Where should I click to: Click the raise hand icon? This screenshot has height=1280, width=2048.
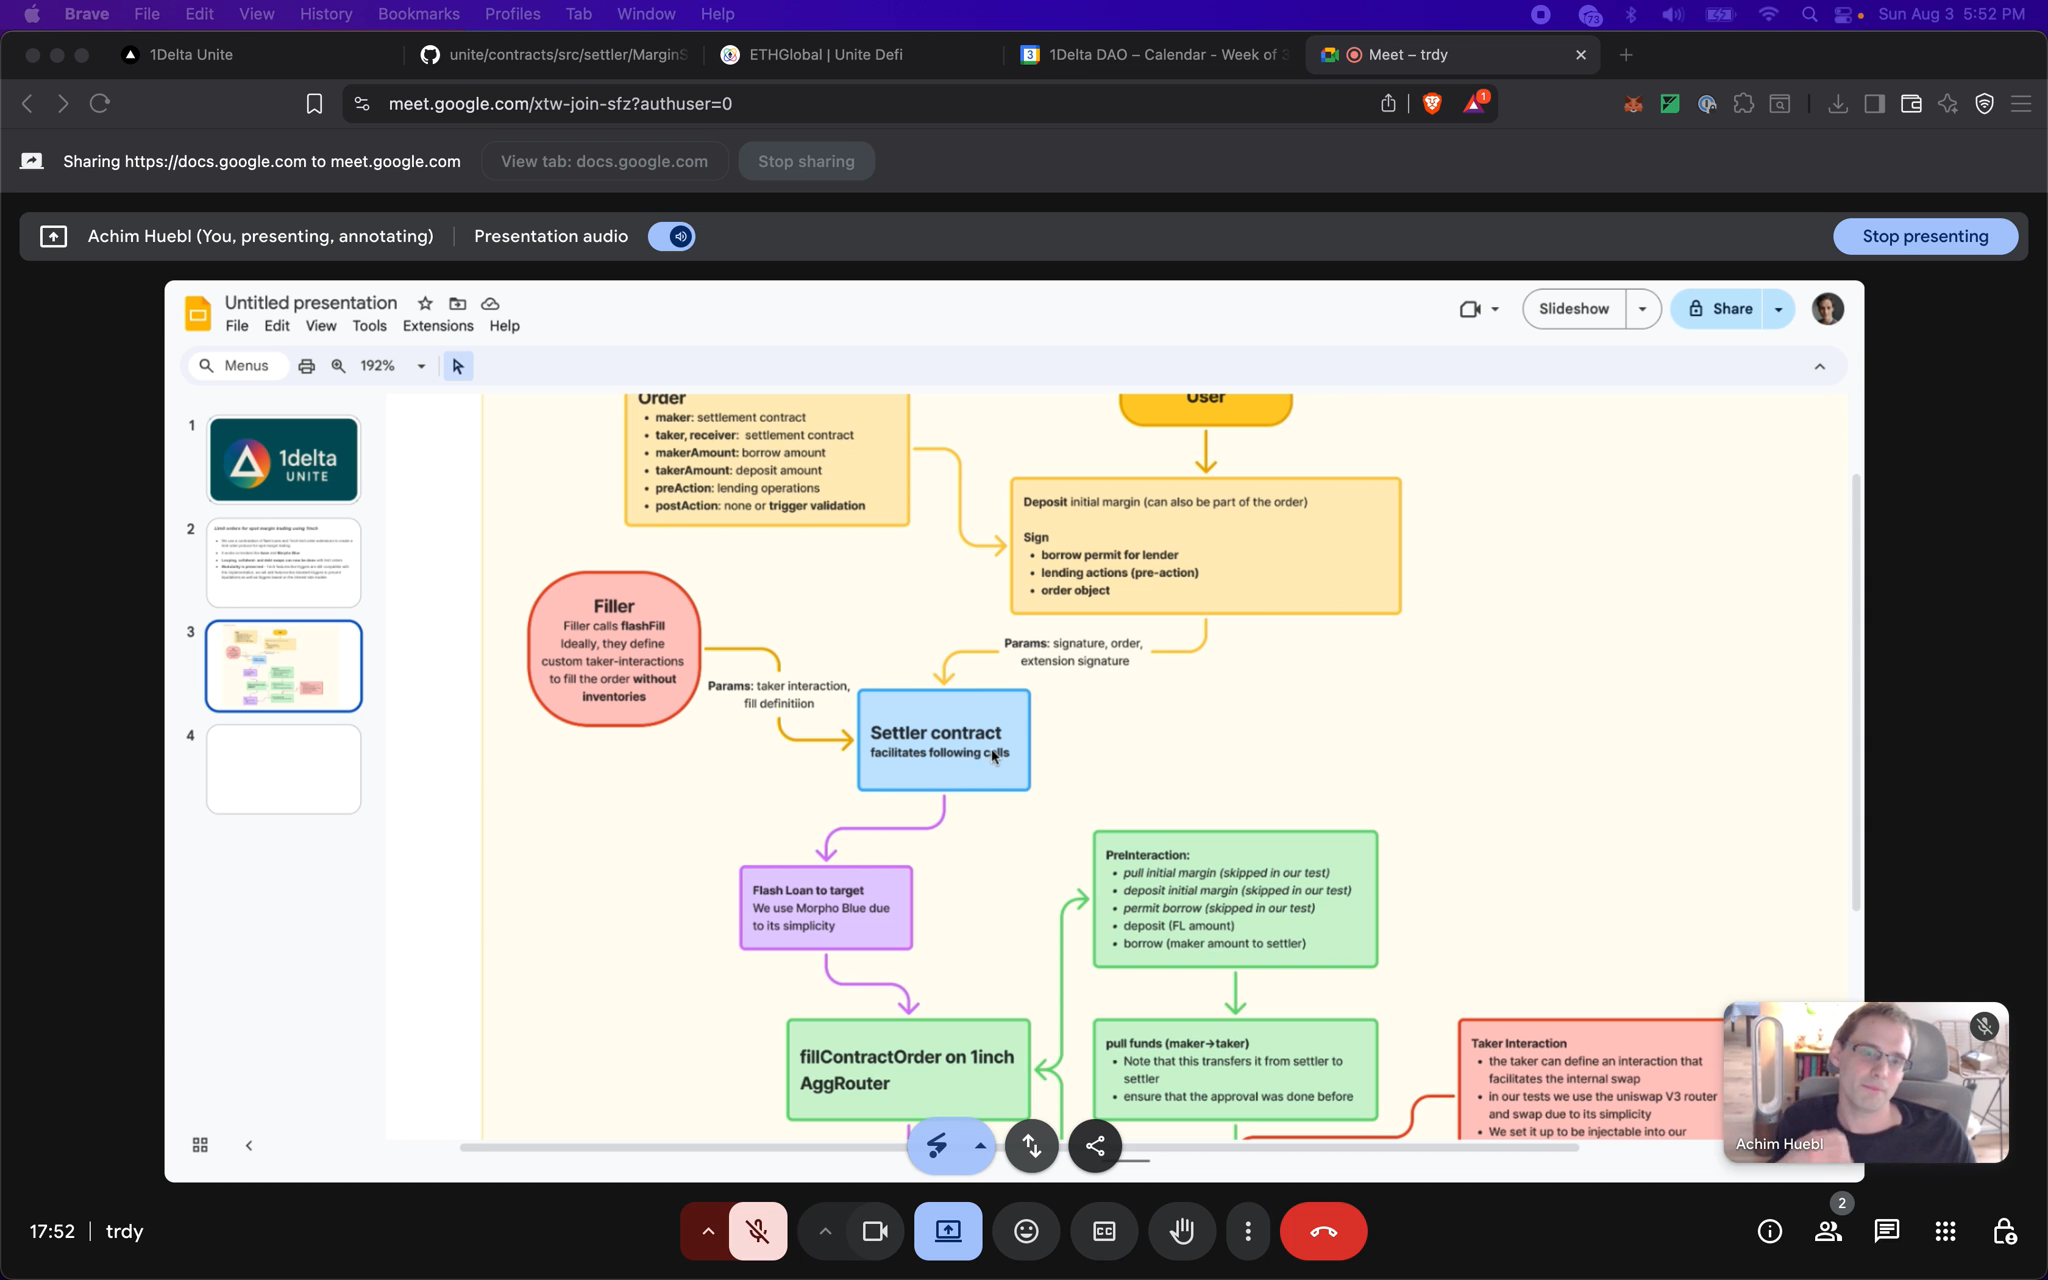pyautogui.click(x=1182, y=1231)
